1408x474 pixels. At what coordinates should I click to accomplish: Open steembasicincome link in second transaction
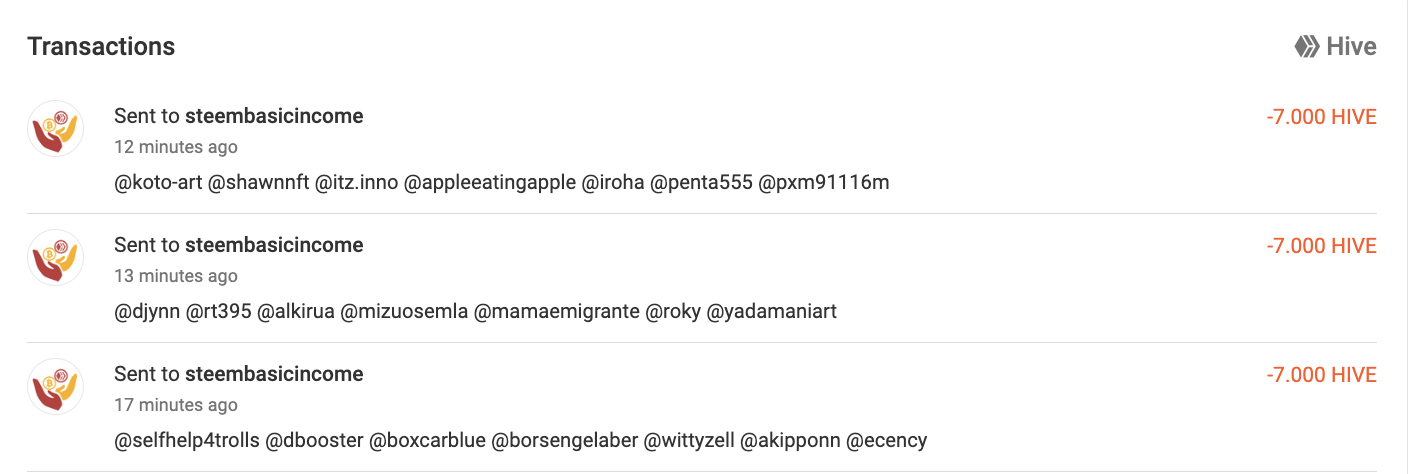(274, 245)
